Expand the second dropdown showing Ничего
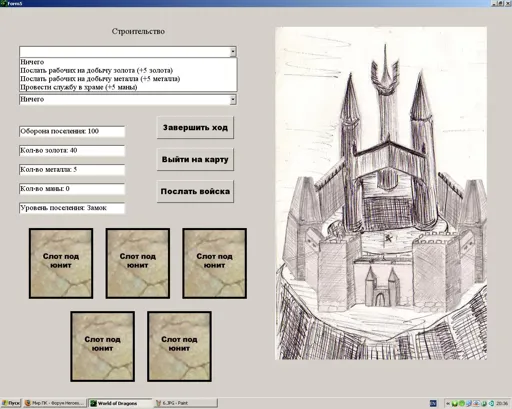 coord(233,99)
